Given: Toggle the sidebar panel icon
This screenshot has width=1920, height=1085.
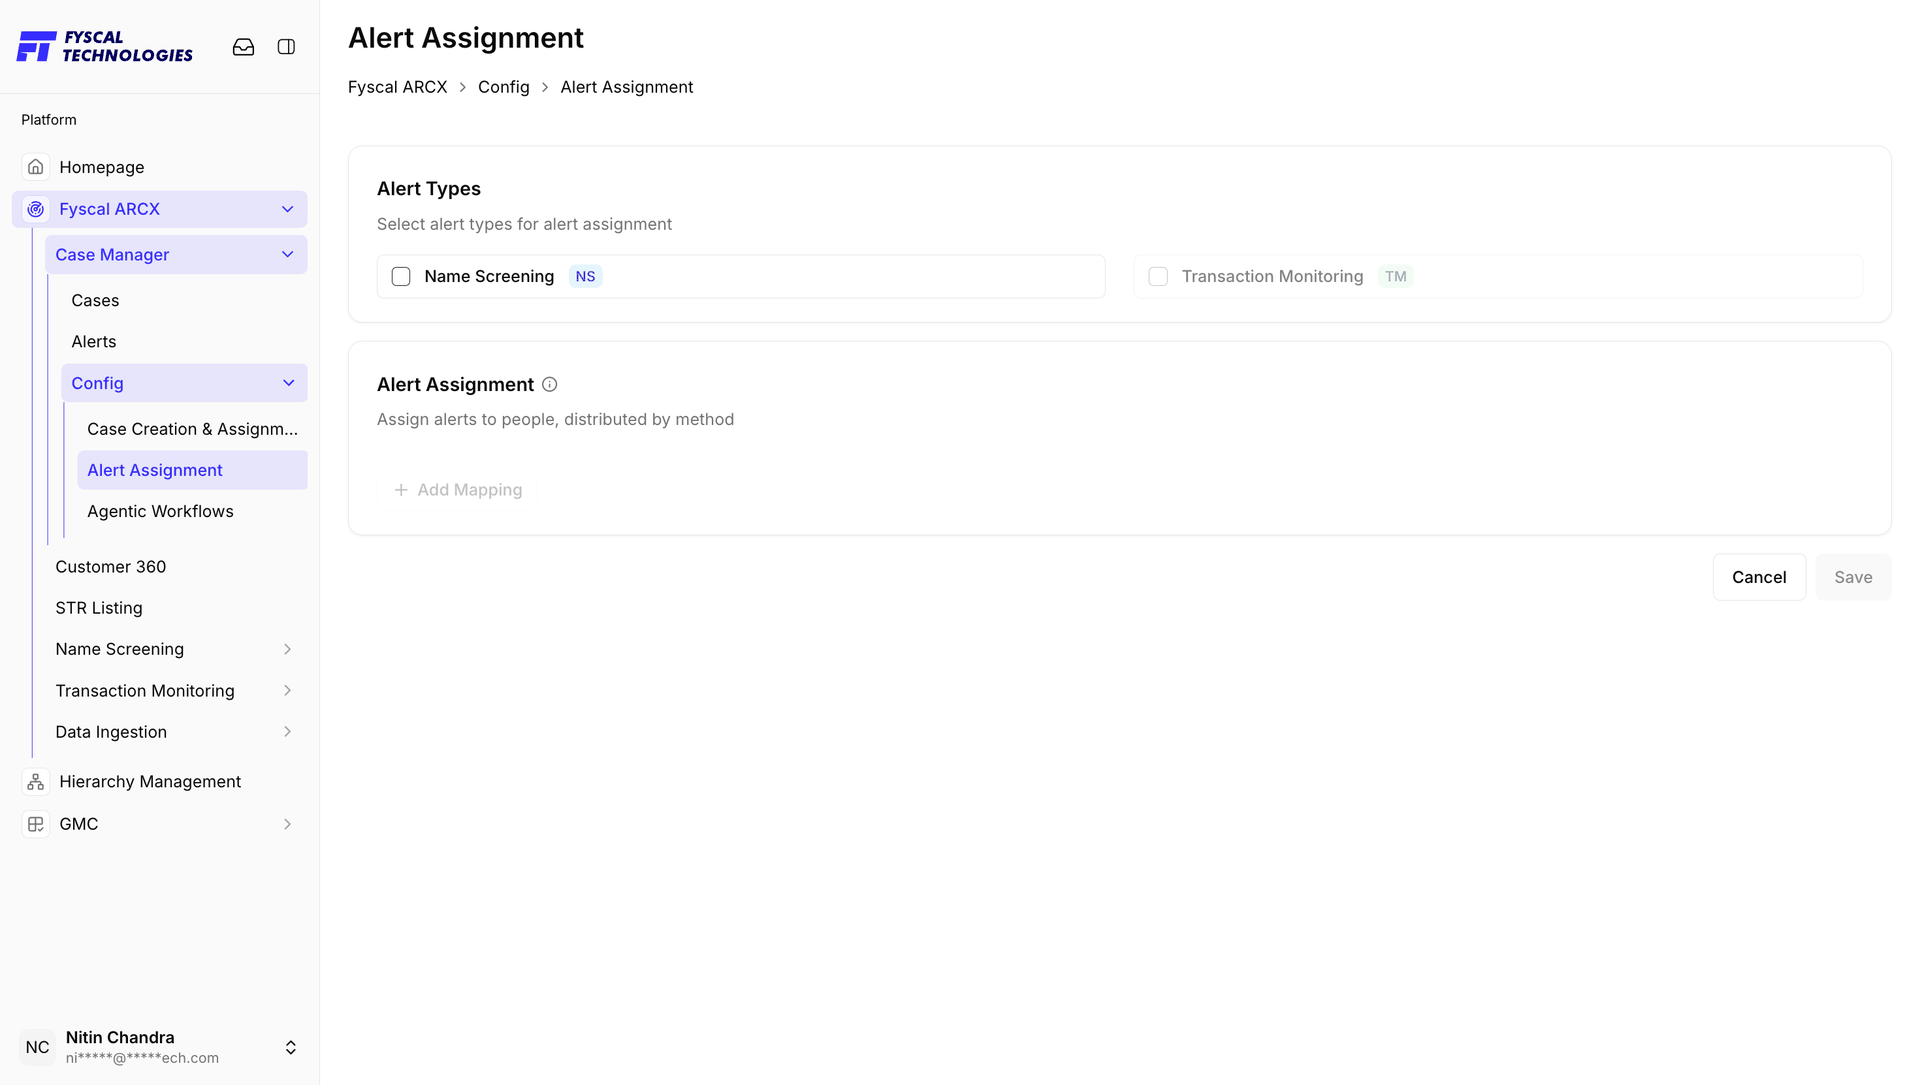Looking at the screenshot, I should [286, 47].
